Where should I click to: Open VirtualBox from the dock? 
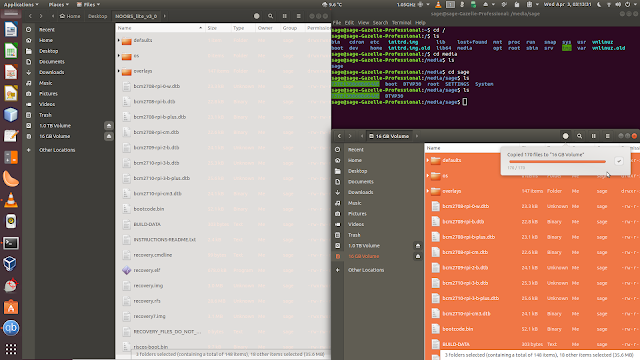[11, 264]
